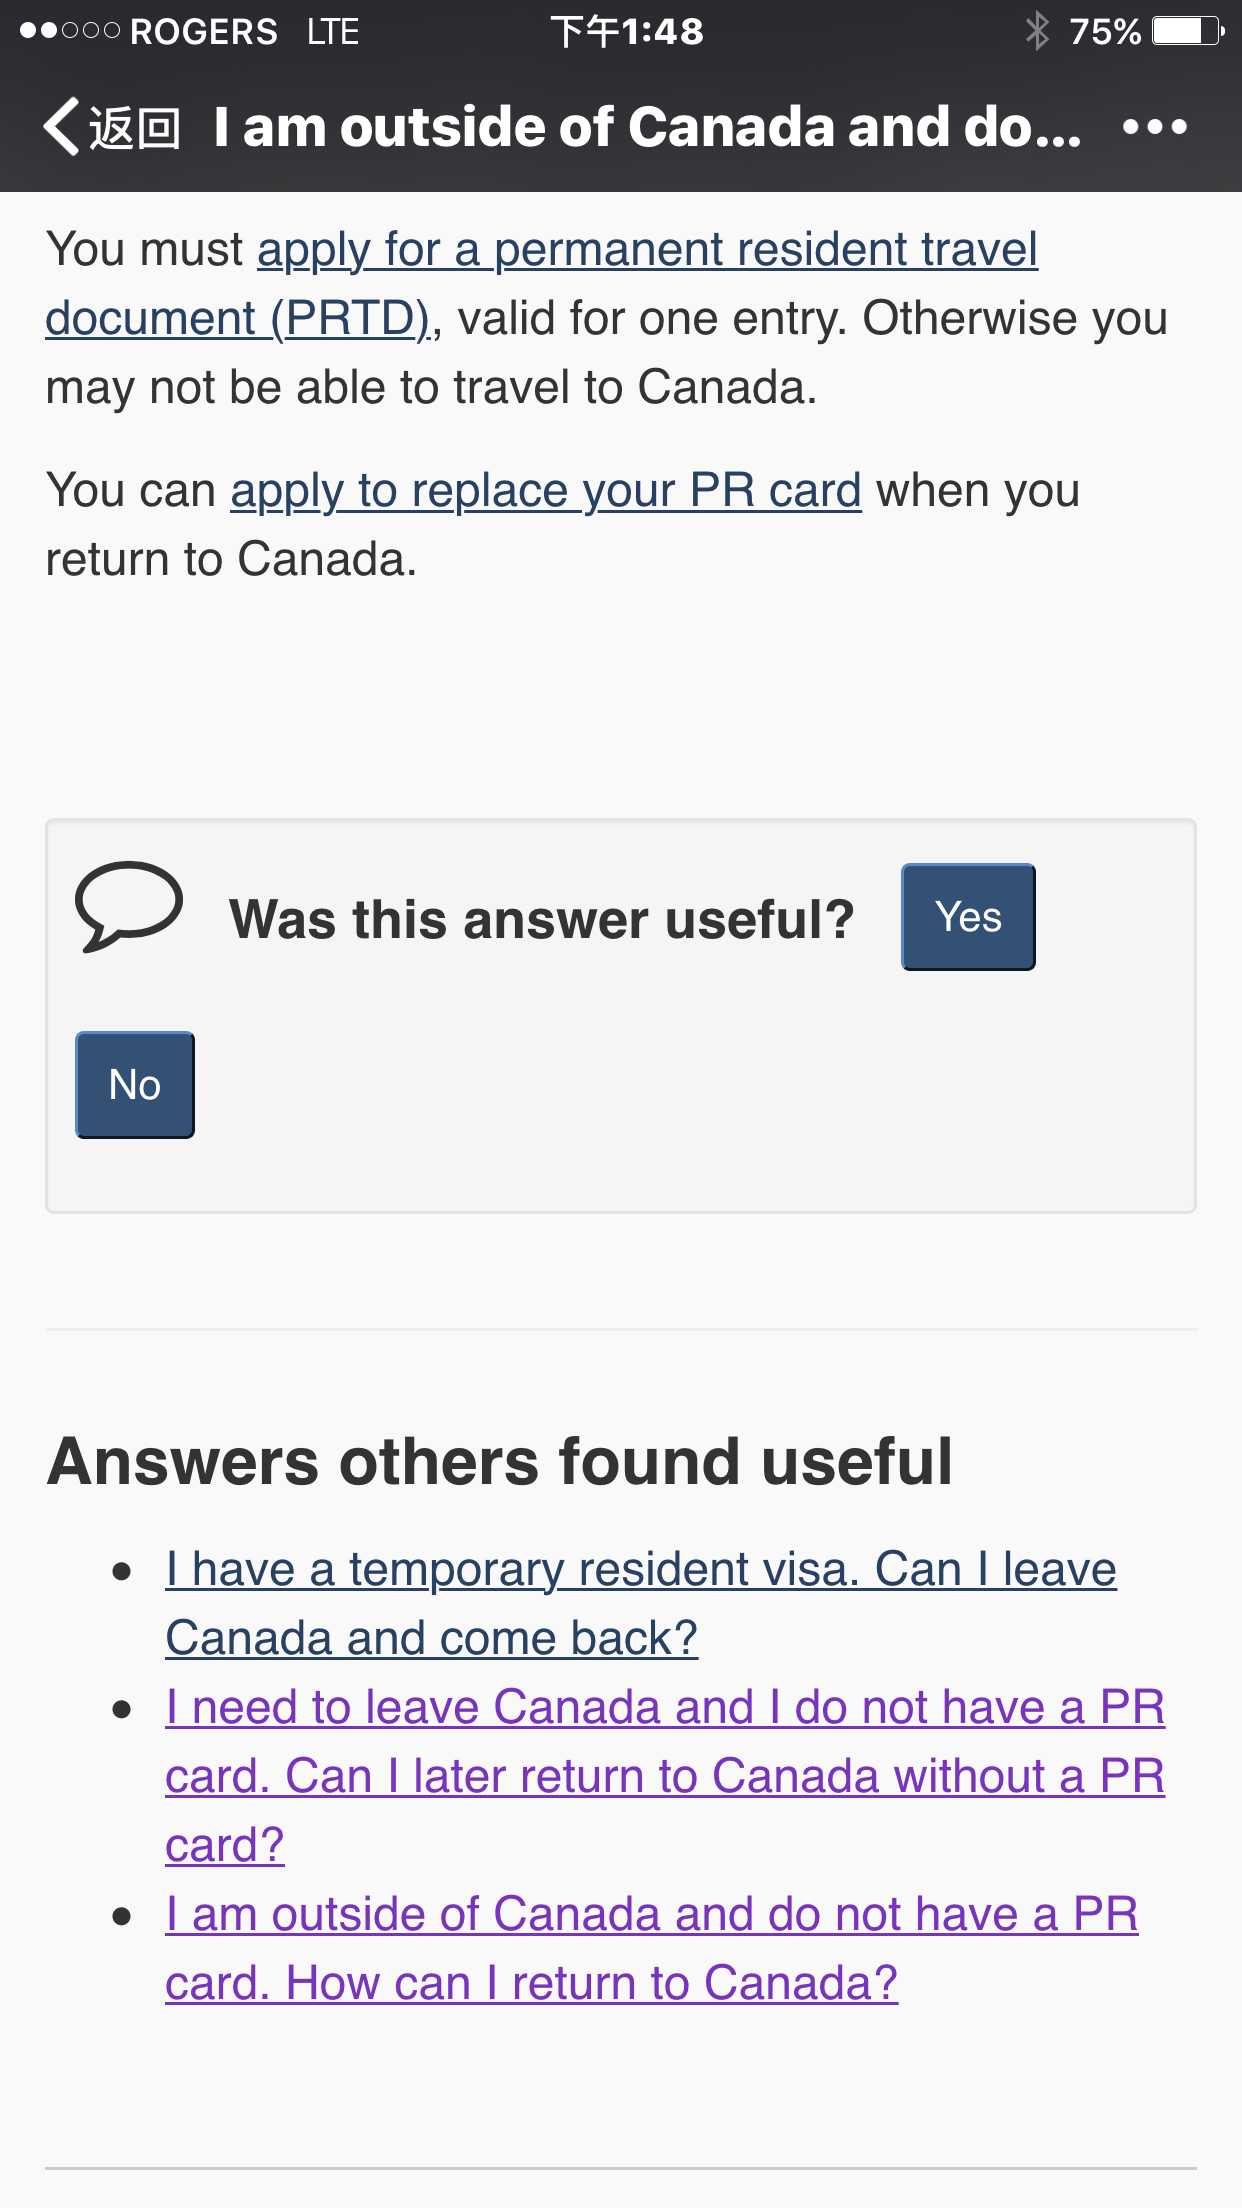Open the permanent resident travel document link
This screenshot has width=1242, height=2208.
tap(541, 284)
